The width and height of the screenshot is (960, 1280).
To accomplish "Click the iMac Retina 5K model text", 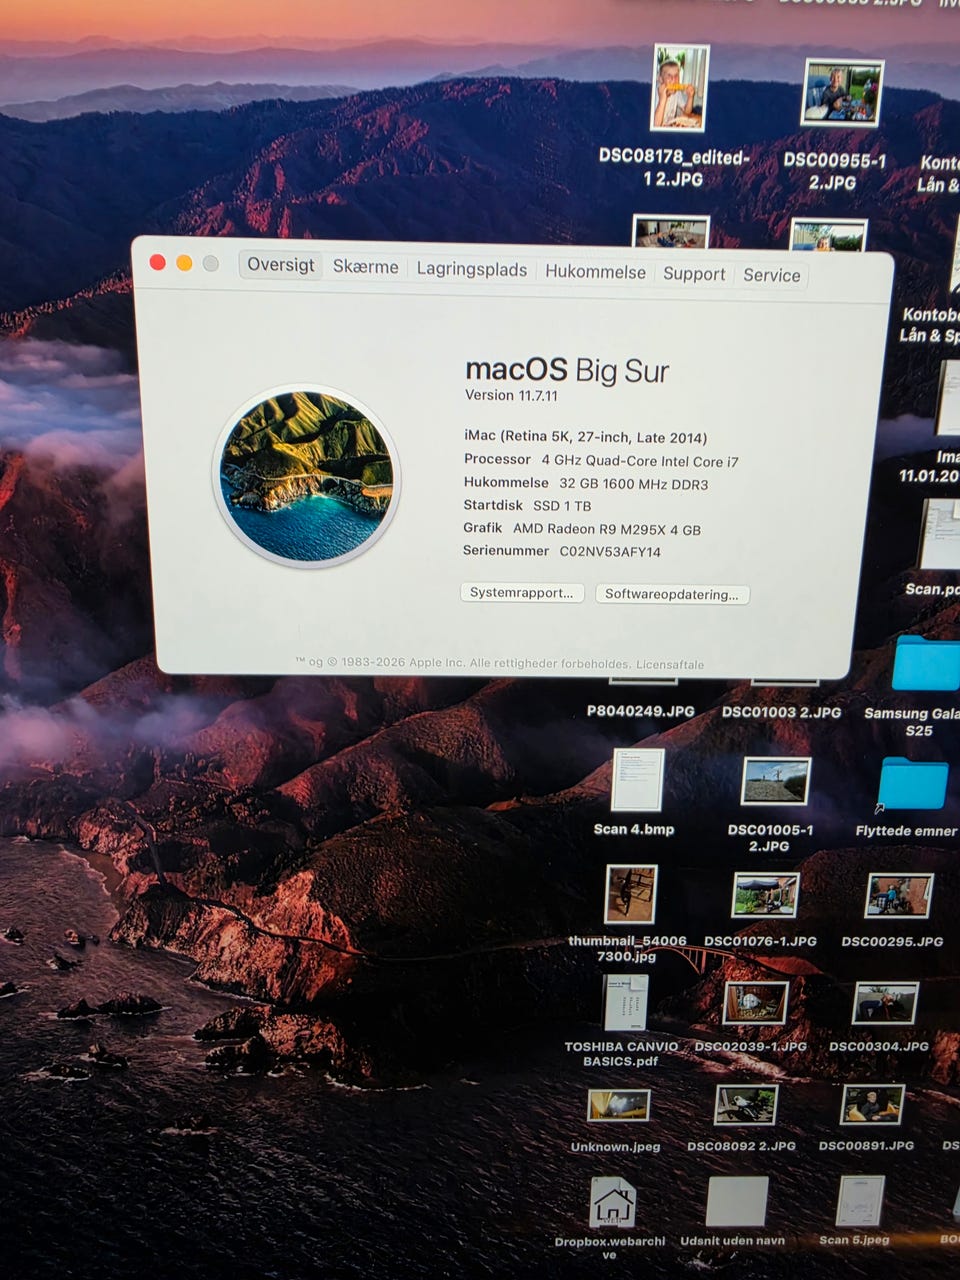I will [585, 437].
